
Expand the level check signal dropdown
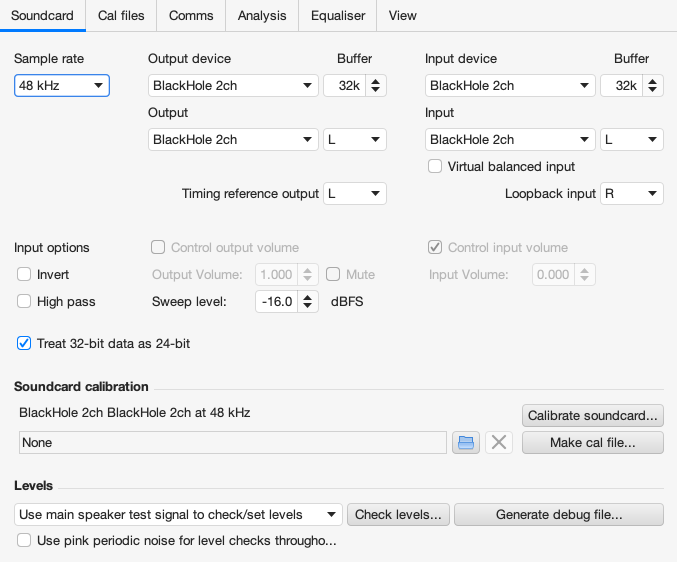[178, 515]
